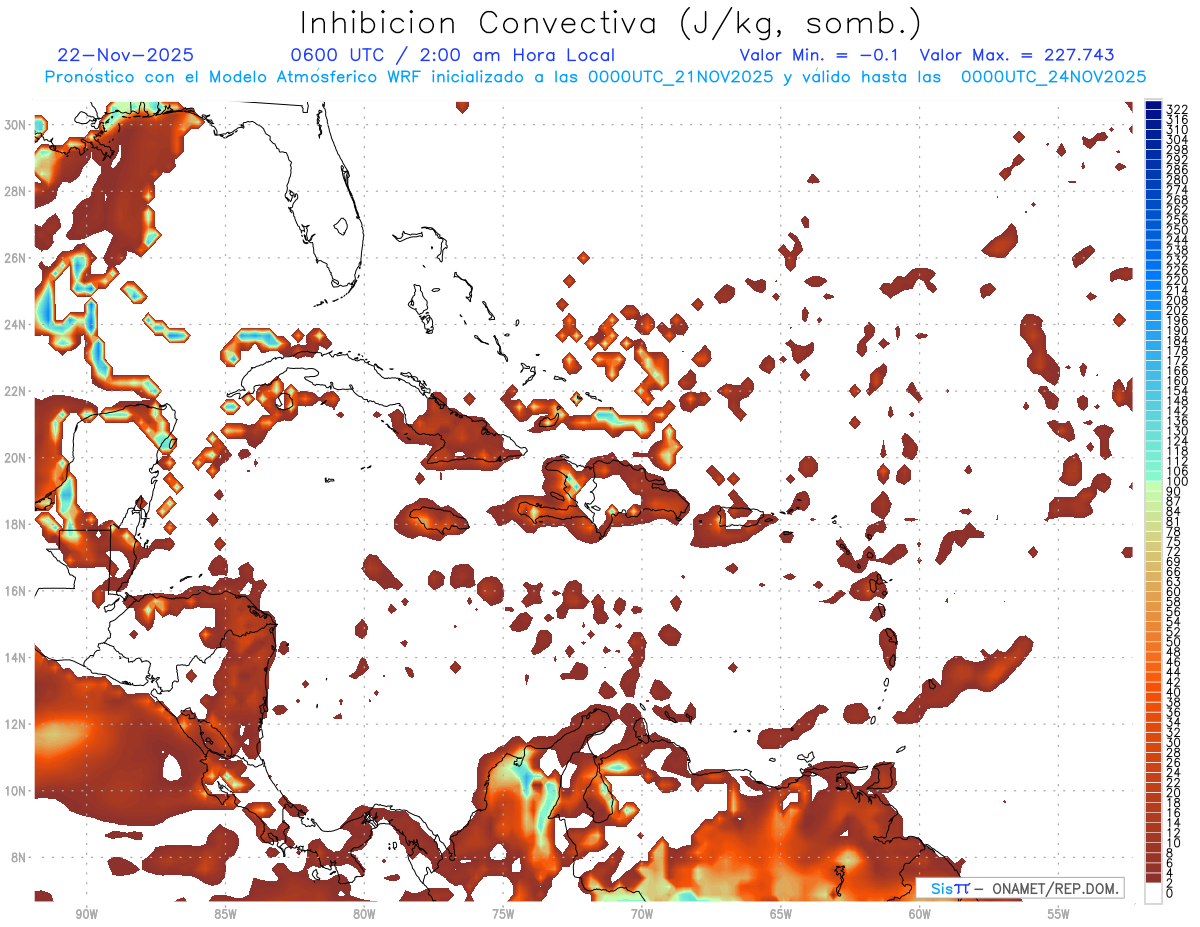Screen dimensions: 1200x927
Task: Click the time "0600 UTC / 2:00 am Hora Local"
Action: point(452,55)
